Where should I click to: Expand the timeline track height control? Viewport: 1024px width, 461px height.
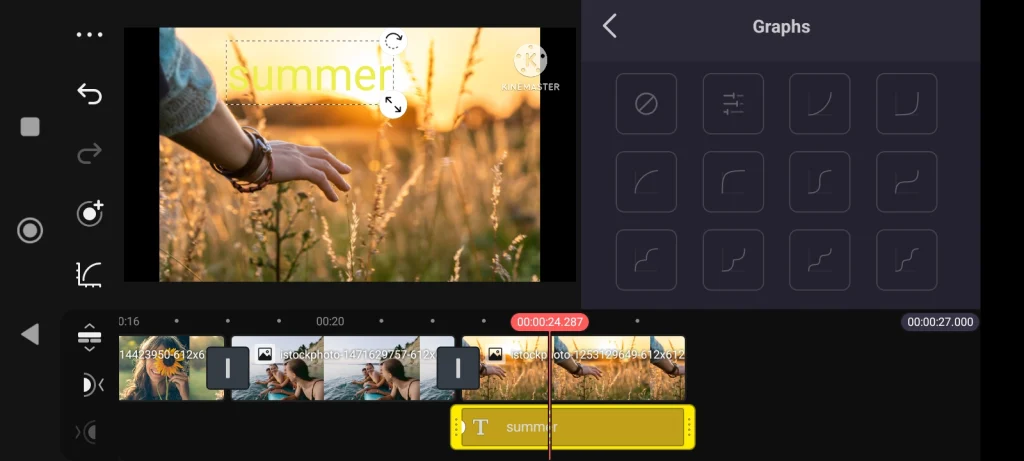pyautogui.click(x=90, y=337)
